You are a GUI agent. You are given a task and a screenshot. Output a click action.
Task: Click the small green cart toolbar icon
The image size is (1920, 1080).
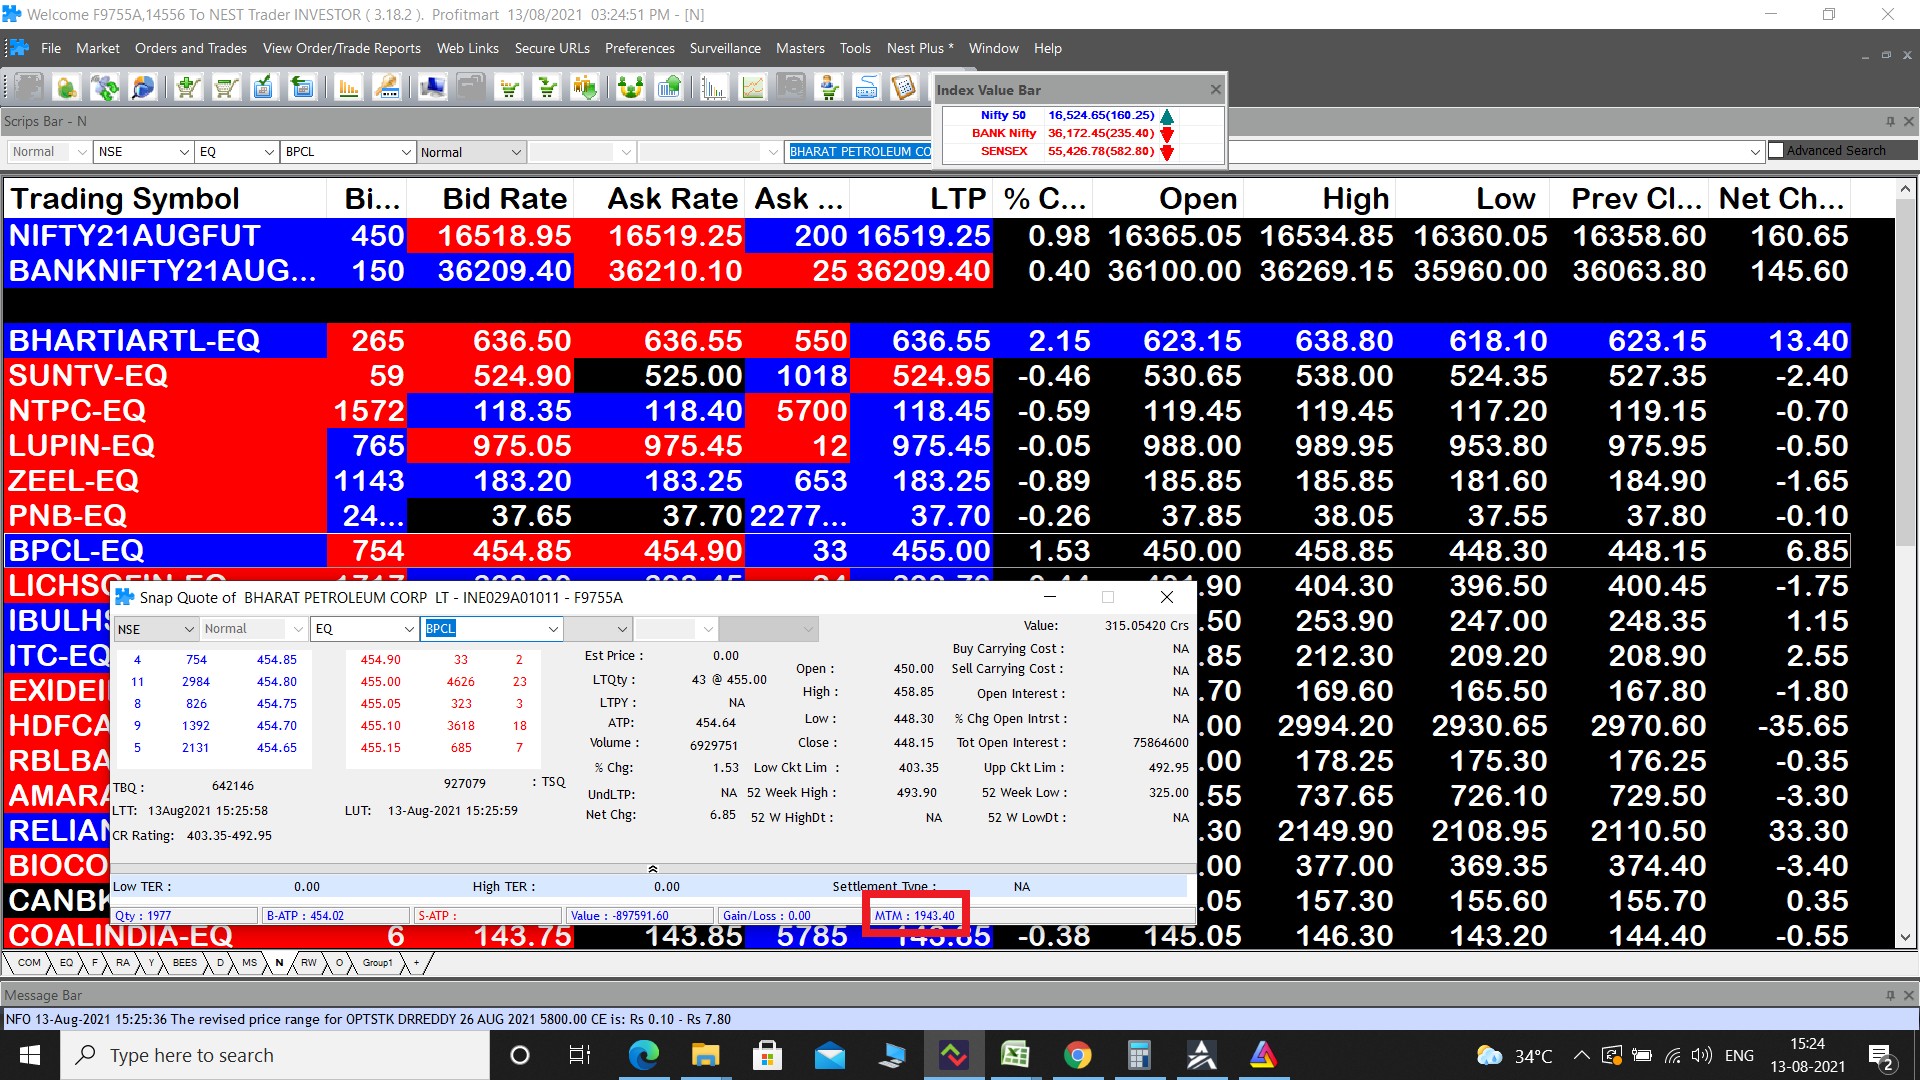pyautogui.click(x=510, y=88)
